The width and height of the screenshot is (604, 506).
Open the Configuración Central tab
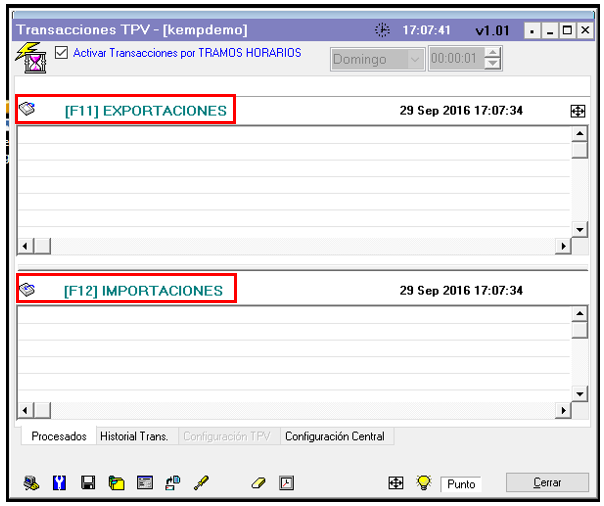334,437
